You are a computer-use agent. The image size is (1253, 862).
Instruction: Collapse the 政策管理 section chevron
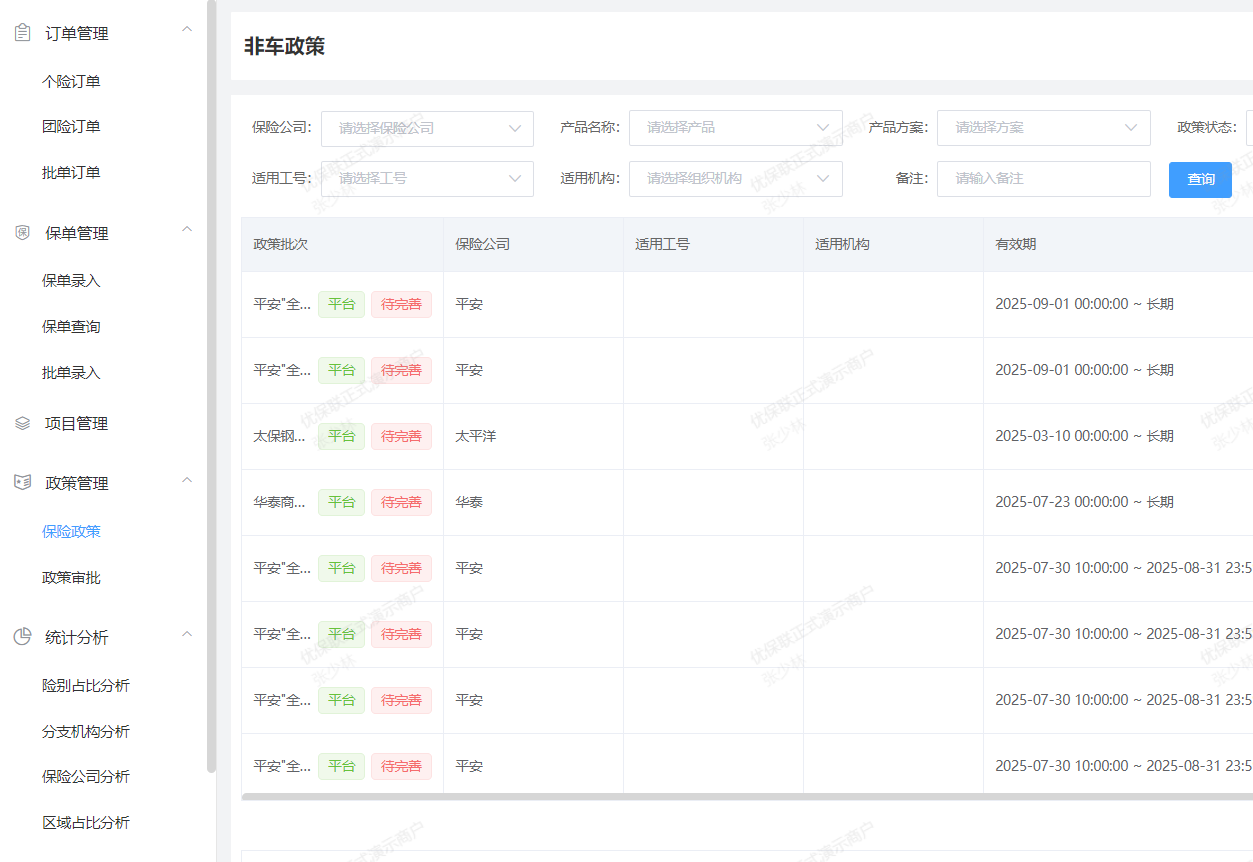[186, 480]
